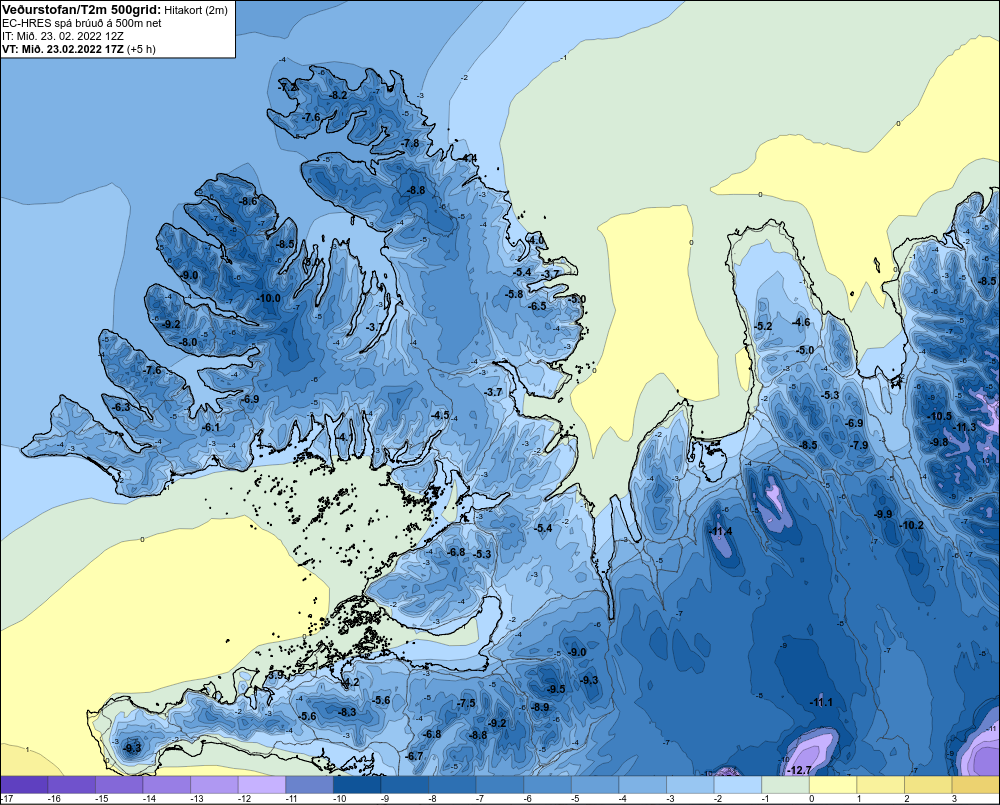
Task: Click the -10.0 temperature label
Action: (268, 298)
